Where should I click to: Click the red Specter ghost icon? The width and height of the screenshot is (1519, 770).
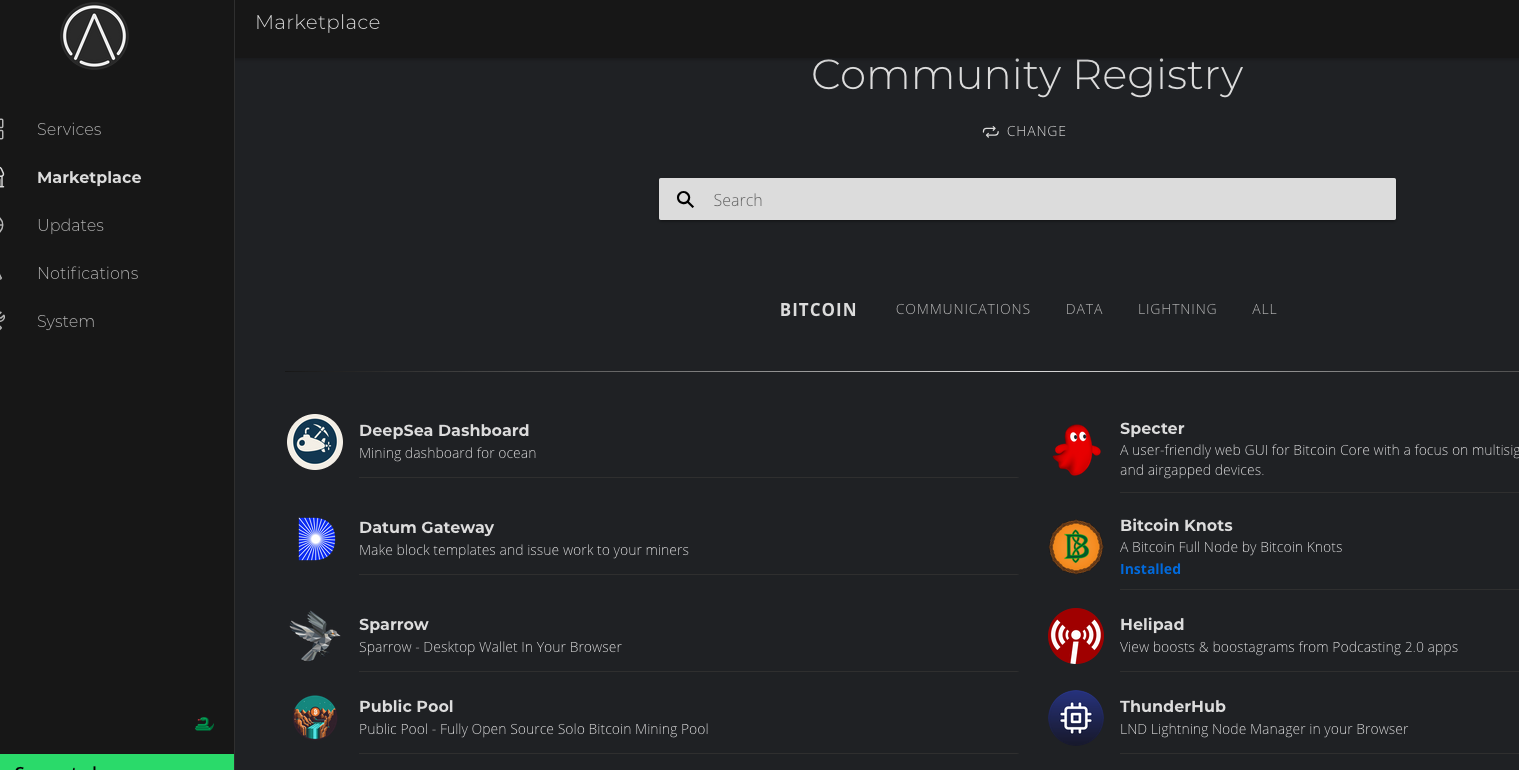[x=1076, y=450]
